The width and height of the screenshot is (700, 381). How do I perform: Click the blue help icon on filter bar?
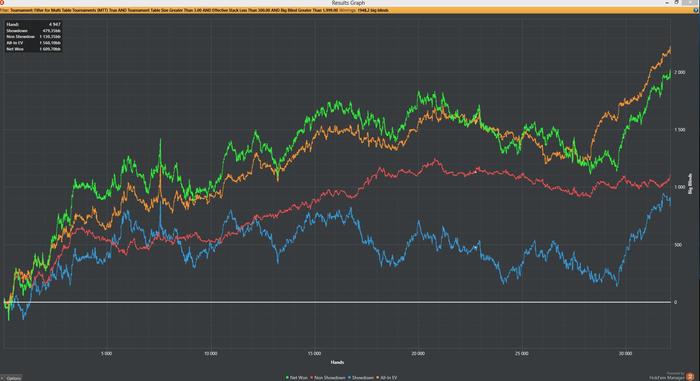[696, 10]
